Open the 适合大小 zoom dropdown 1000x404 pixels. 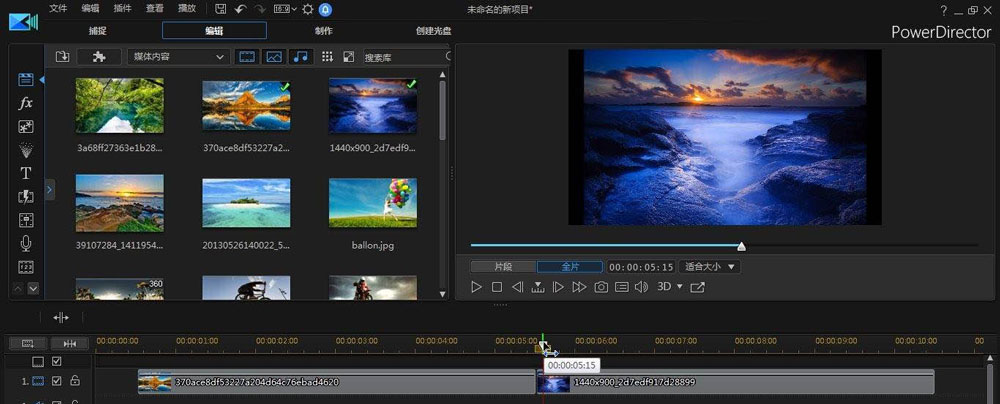[x=709, y=267]
